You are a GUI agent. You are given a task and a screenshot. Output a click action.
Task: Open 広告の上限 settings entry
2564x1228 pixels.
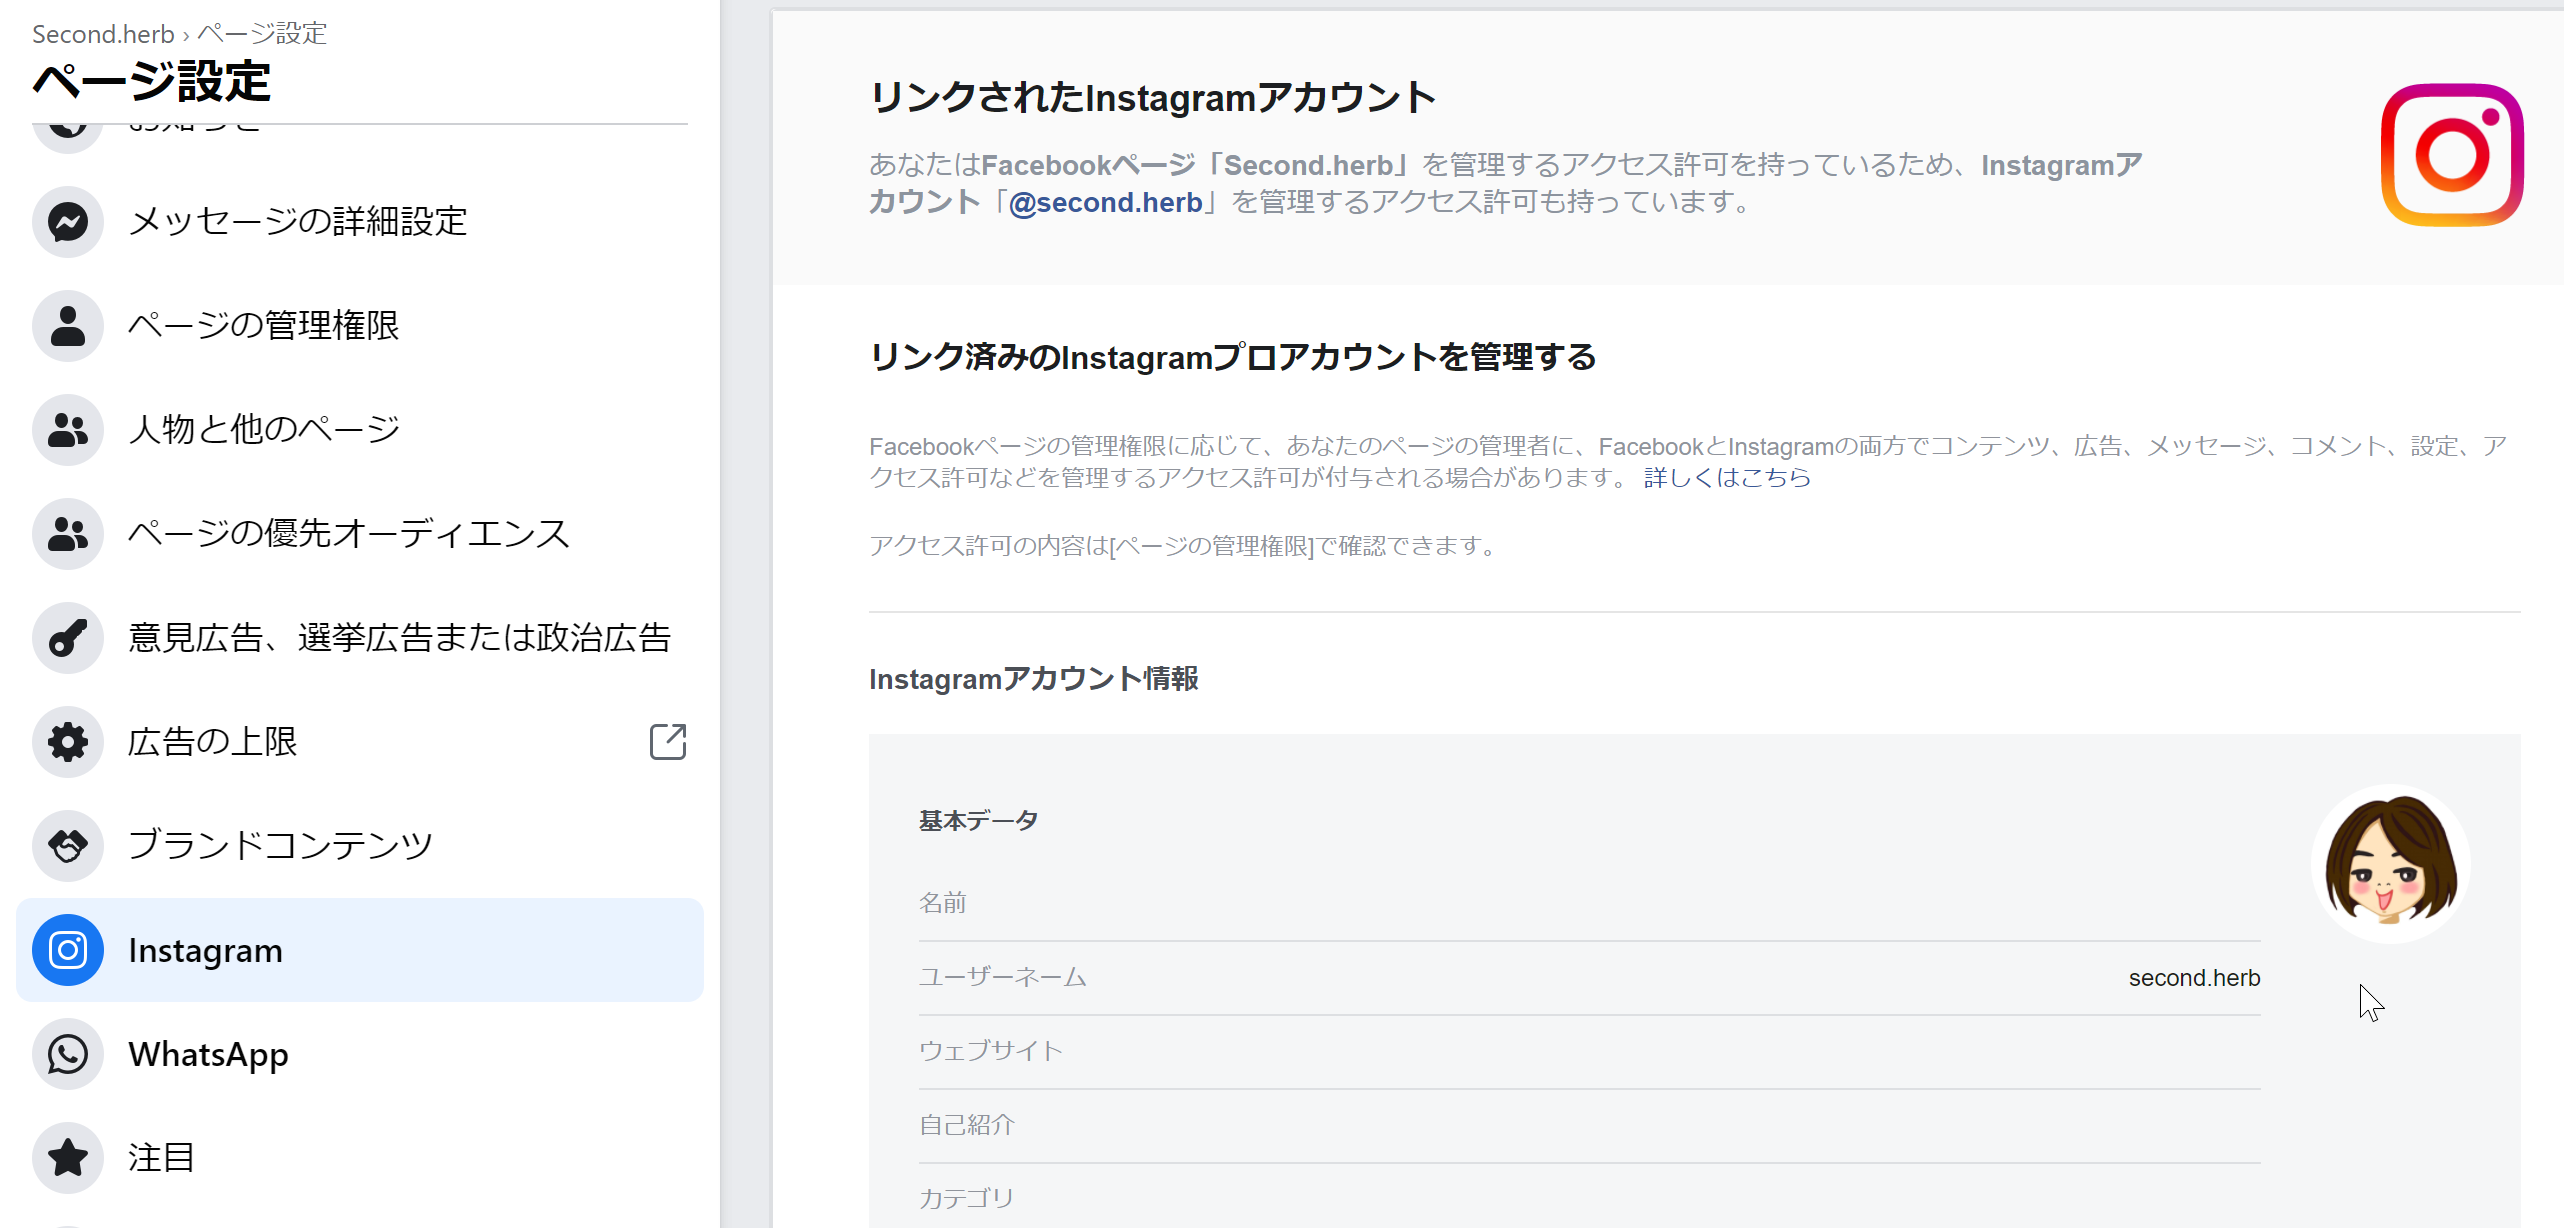(x=360, y=742)
